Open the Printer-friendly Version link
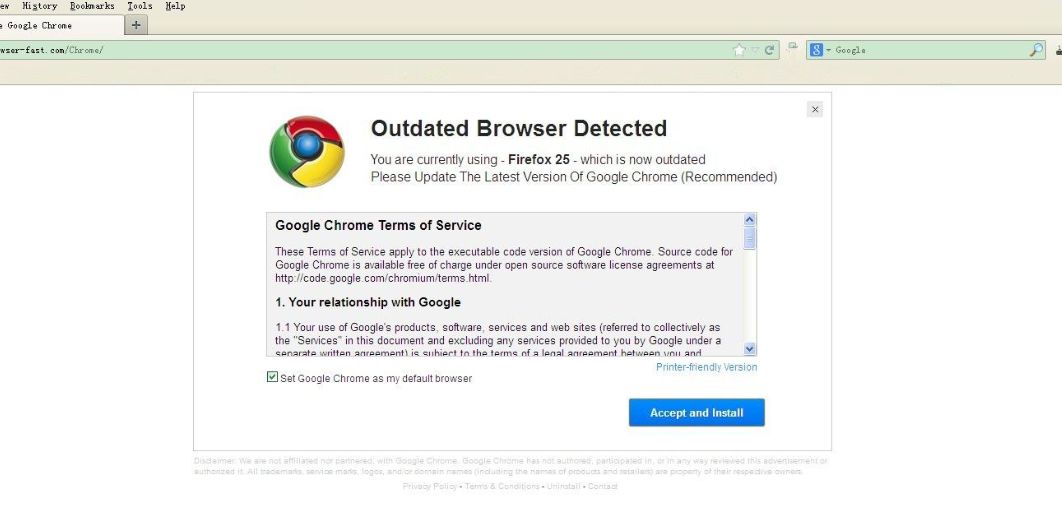 pyautogui.click(x=706, y=367)
